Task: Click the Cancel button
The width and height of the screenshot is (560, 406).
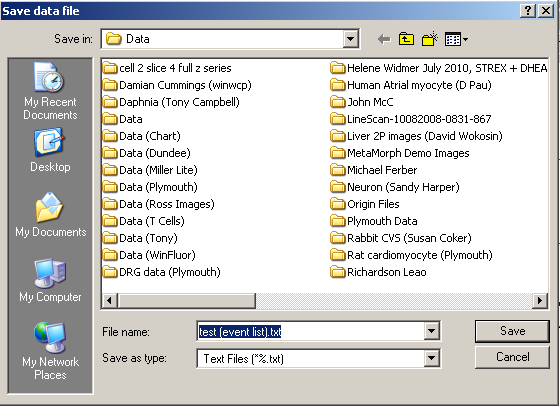Action: point(512,357)
